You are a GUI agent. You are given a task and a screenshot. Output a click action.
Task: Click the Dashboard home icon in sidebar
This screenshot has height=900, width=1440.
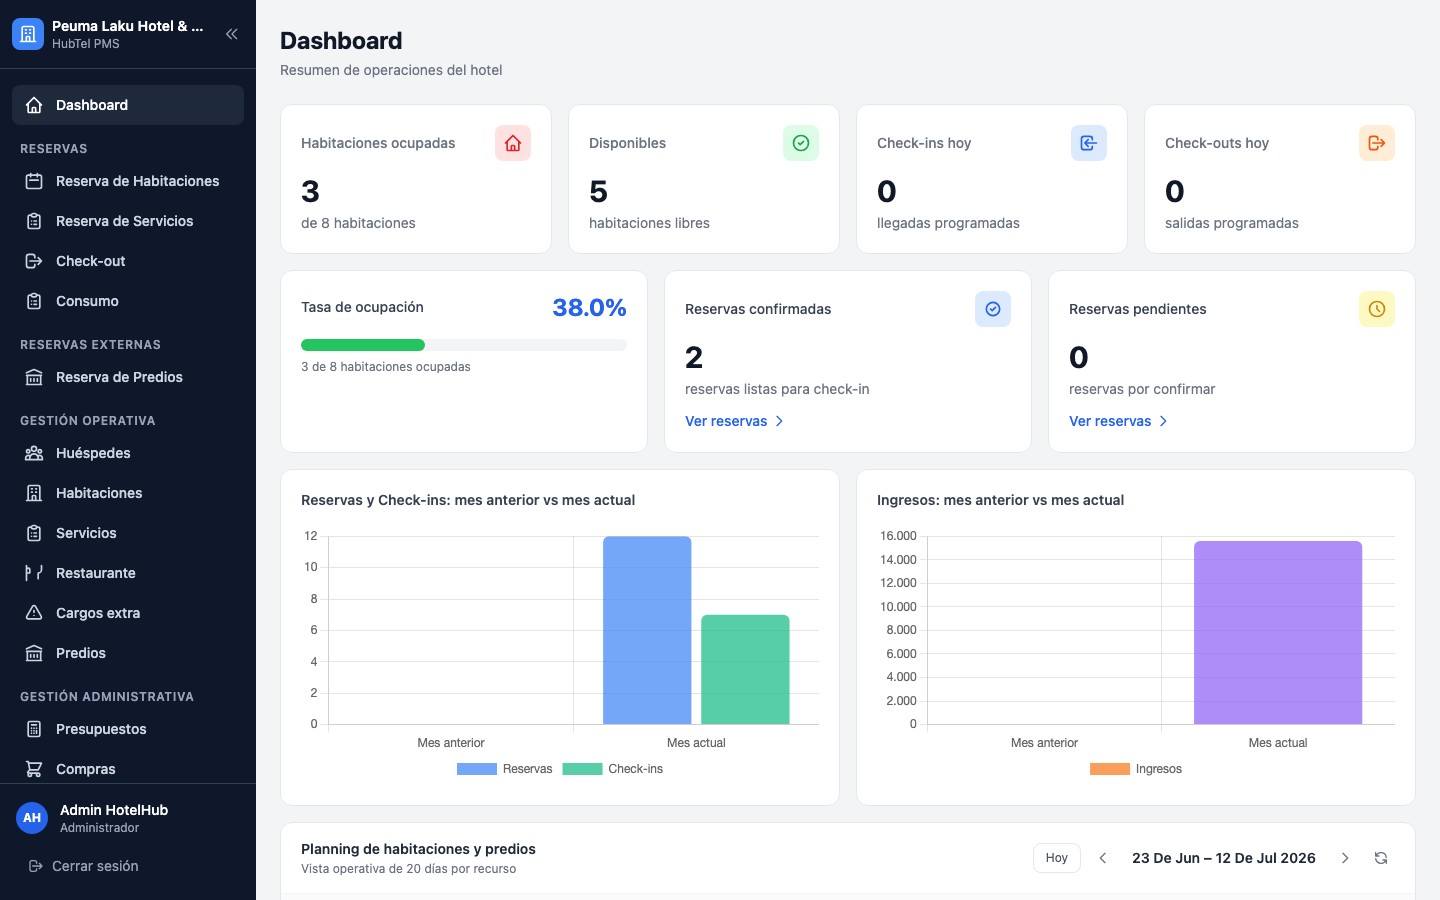34,105
